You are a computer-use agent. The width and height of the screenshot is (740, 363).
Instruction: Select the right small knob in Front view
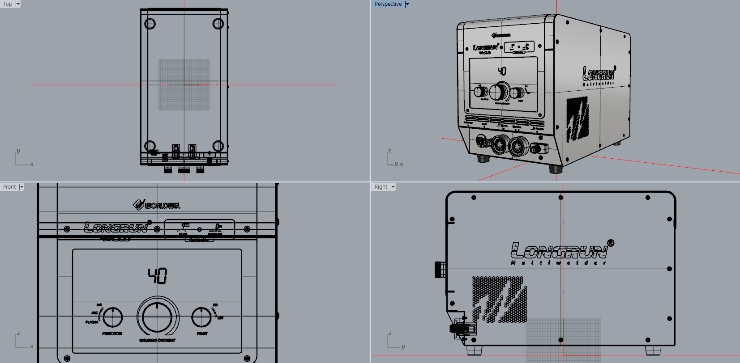202,317
